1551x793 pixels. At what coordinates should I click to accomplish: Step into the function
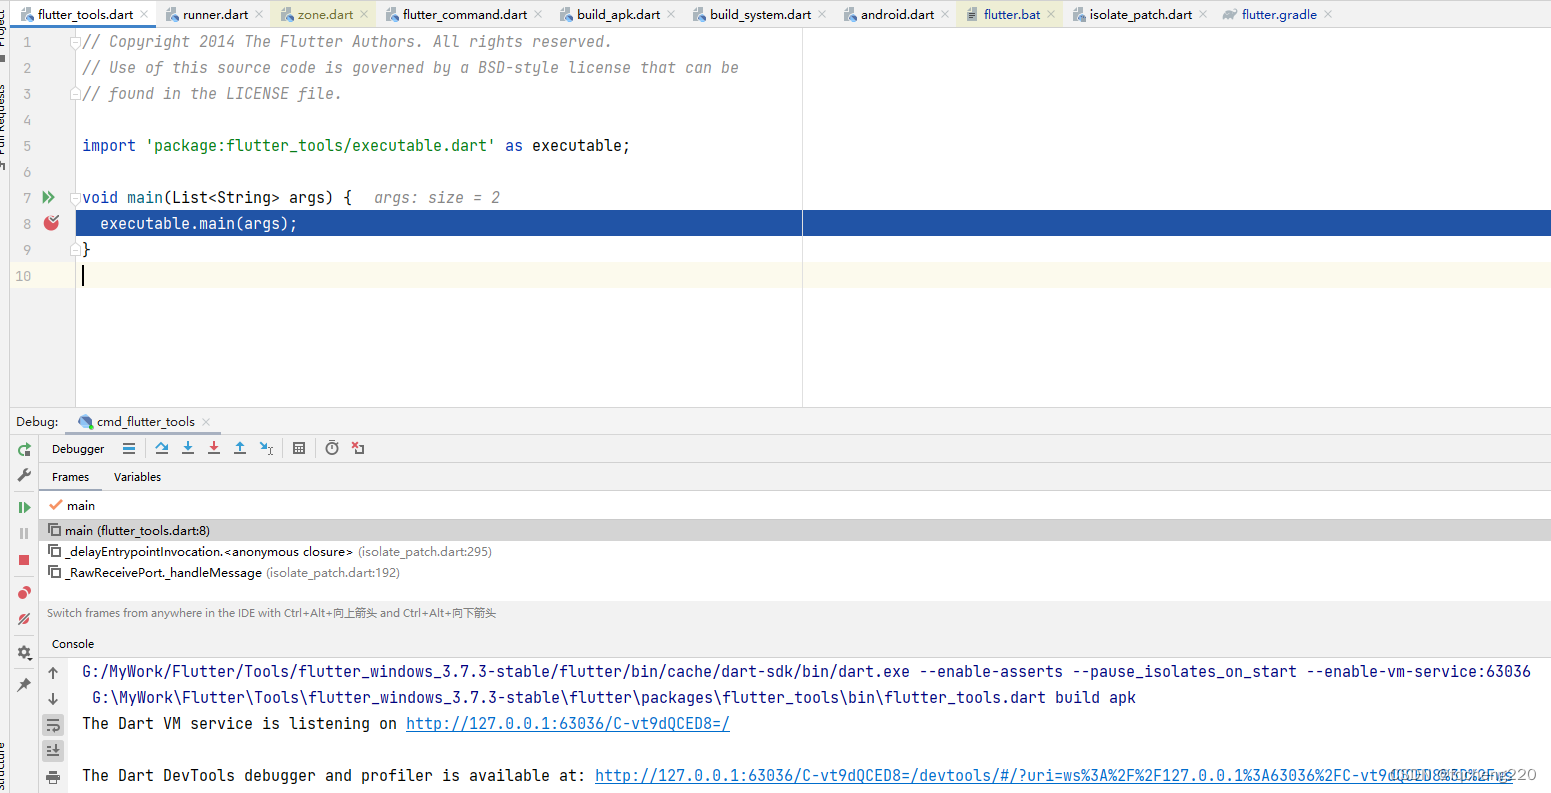point(188,448)
